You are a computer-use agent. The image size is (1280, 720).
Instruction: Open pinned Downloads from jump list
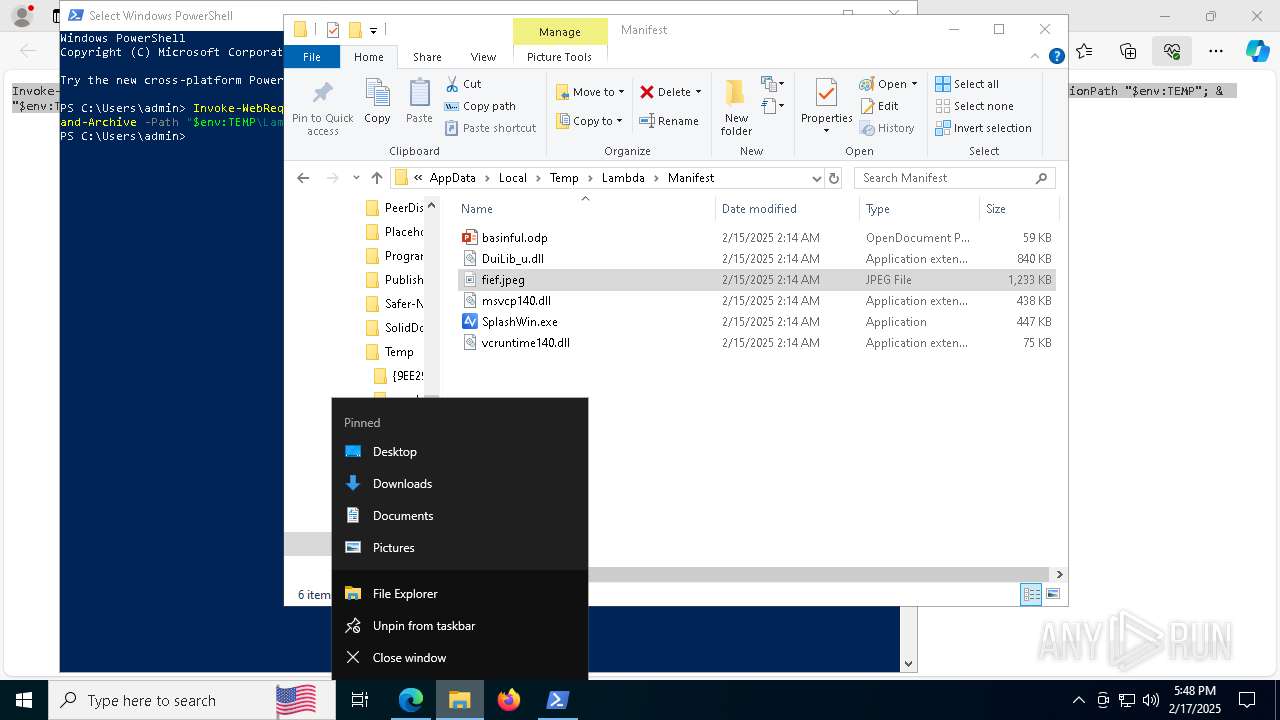460,484
